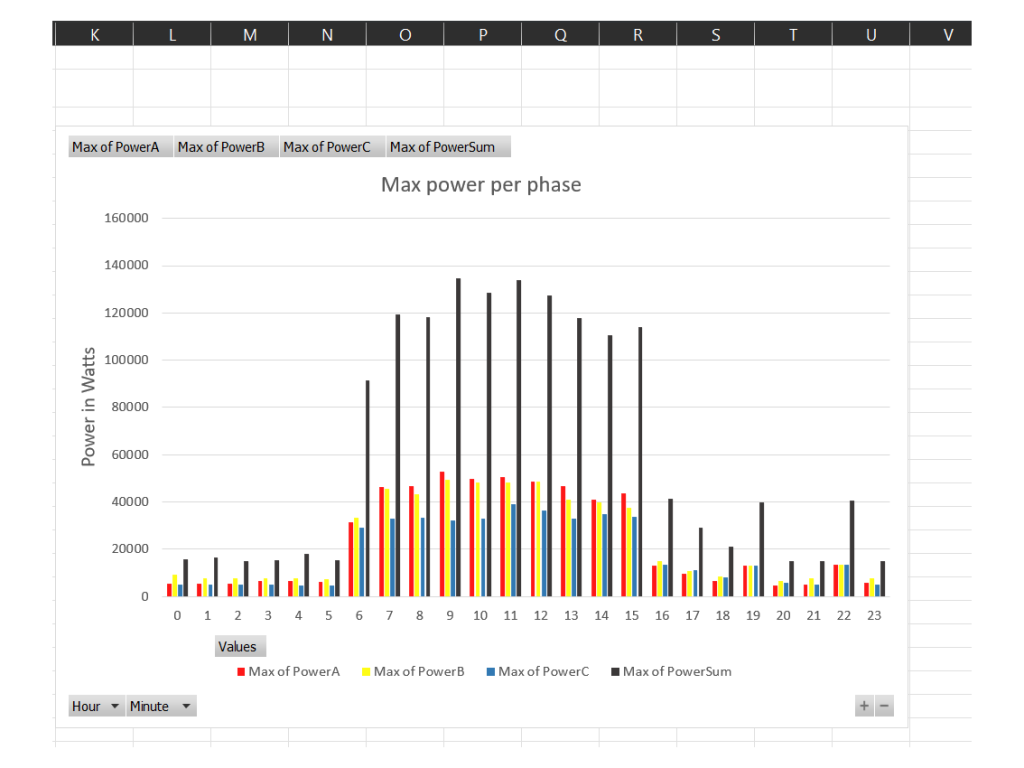
Task: Click dark Max of PowerSum legend swatch
Action: (615, 671)
